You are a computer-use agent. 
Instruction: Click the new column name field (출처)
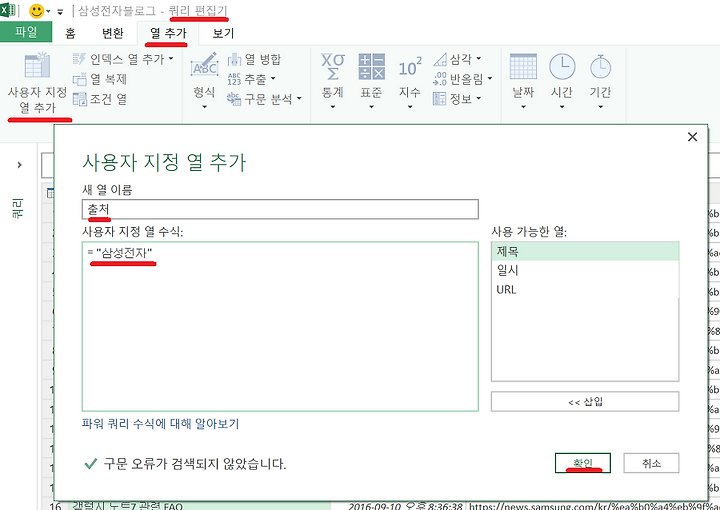280,209
